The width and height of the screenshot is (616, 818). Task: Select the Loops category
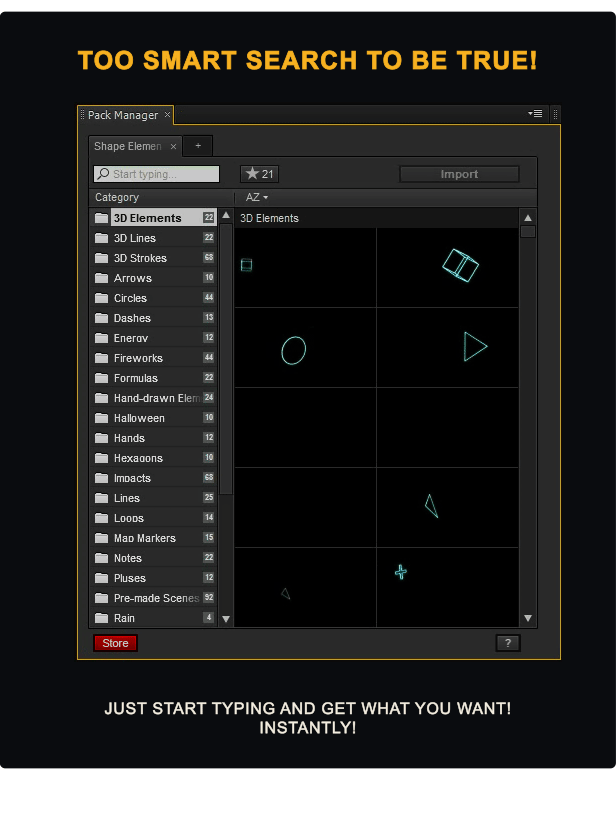[155, 518]
